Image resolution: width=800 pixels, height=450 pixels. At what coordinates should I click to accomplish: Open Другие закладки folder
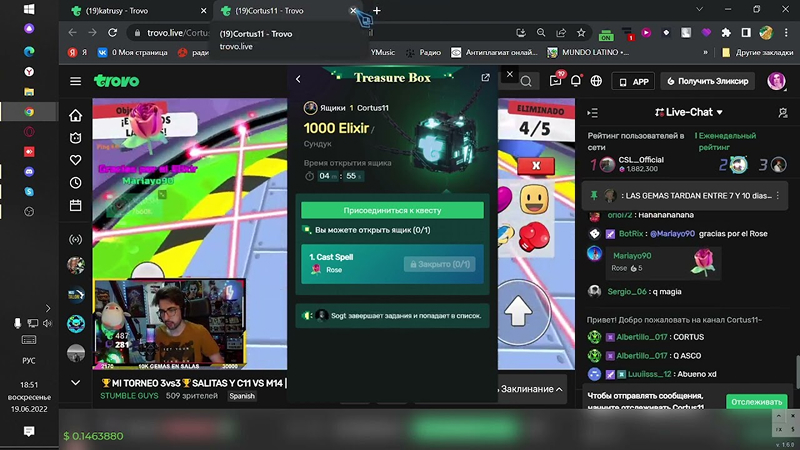[757, 53]
